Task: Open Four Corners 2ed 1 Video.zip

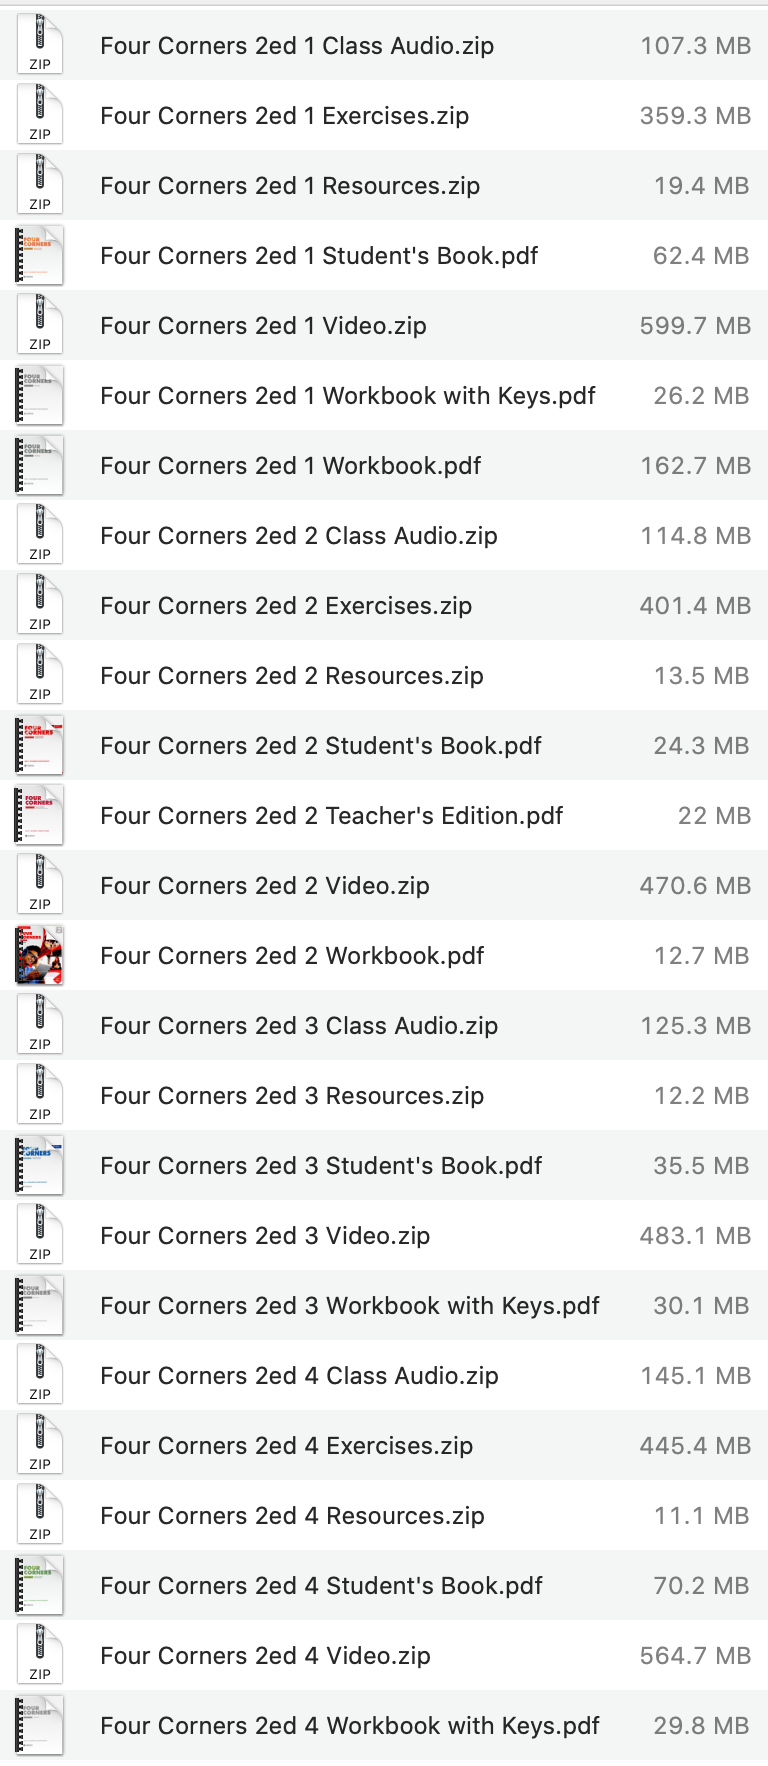Action: click(x=262, y=325)
